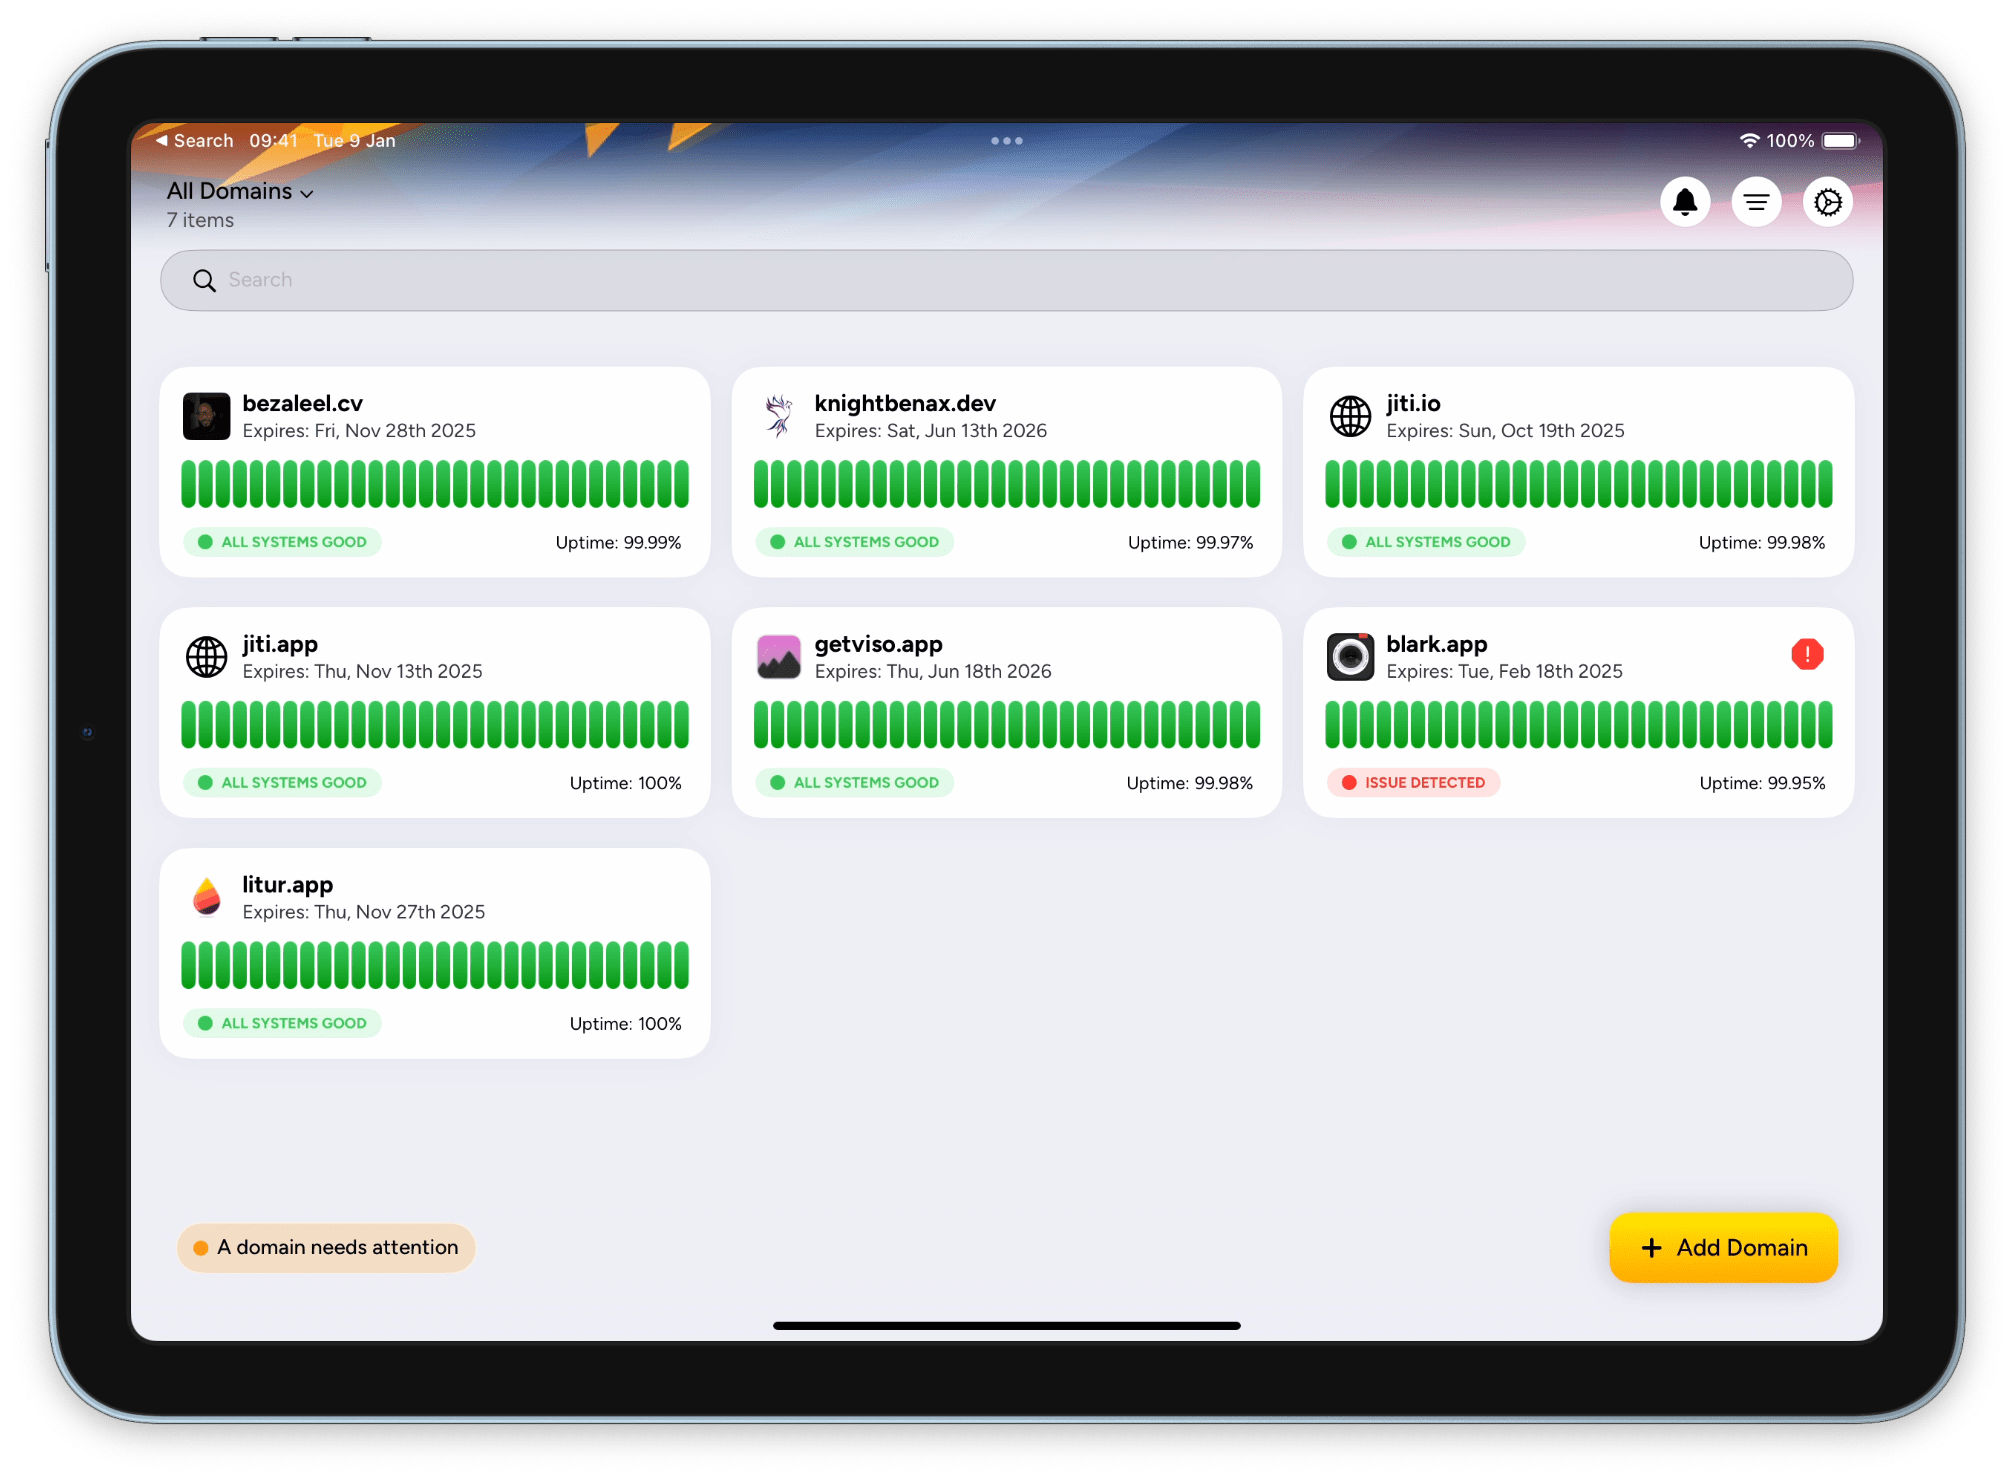Click the getviso.app mountain icon

pos(778,657)
